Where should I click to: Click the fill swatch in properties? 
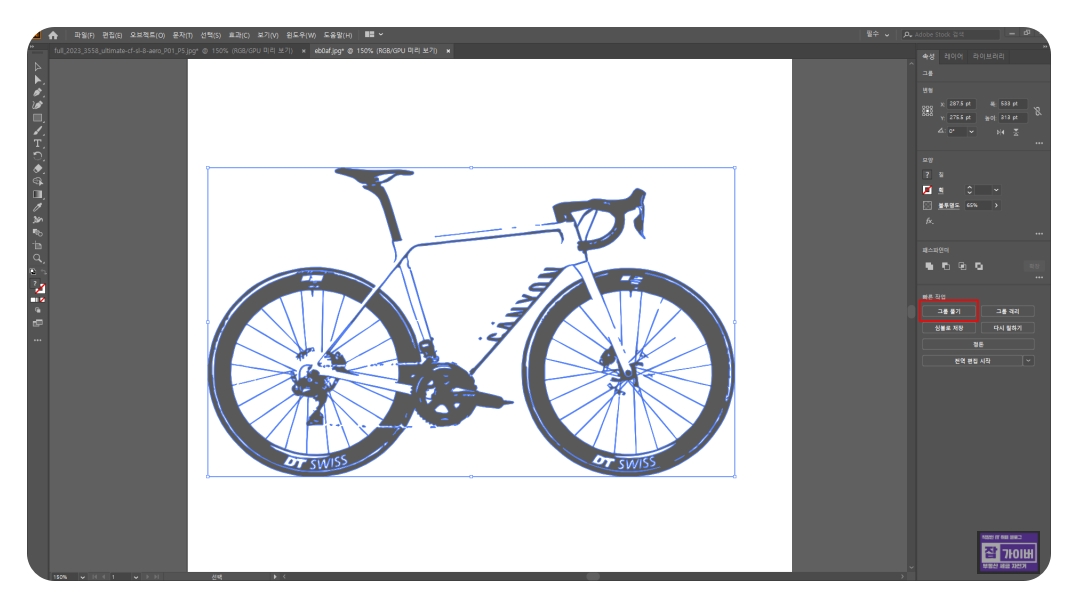tap(927, 175)
